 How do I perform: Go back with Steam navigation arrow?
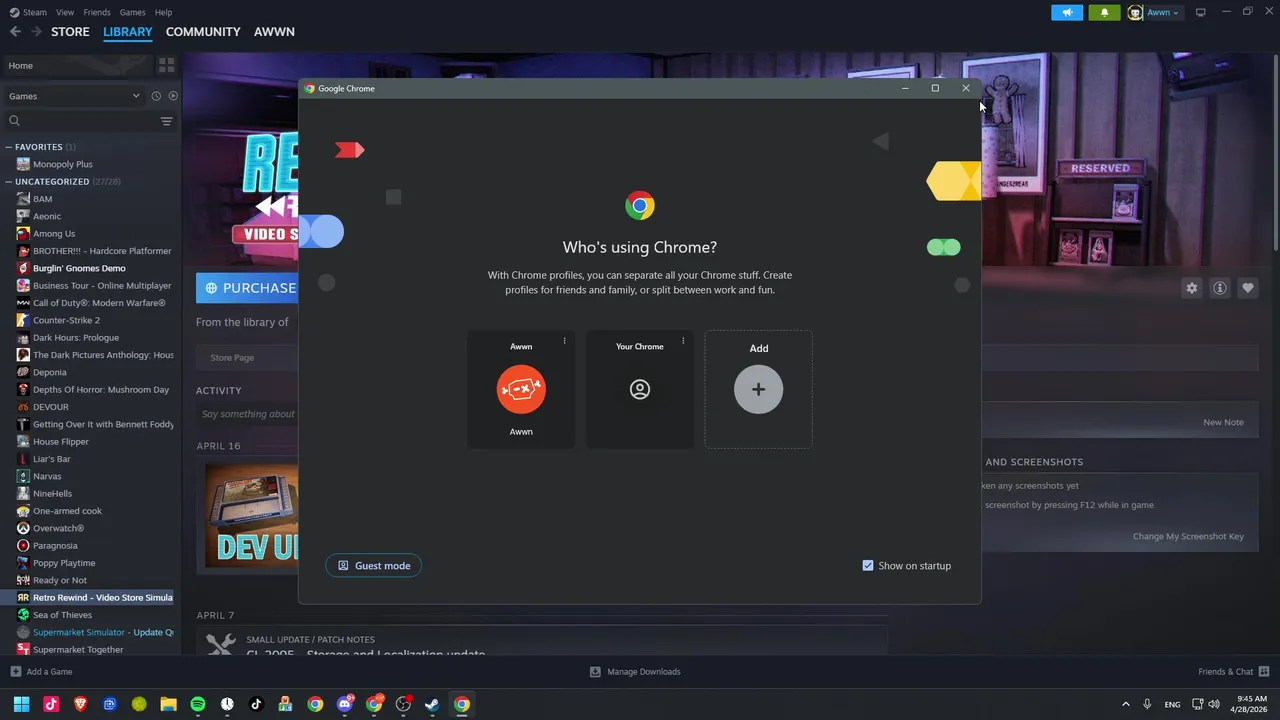(x=15, y=32)
